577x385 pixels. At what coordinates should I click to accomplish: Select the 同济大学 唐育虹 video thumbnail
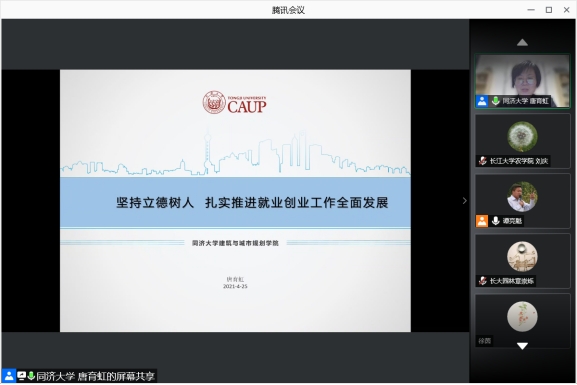coord(522,81)
